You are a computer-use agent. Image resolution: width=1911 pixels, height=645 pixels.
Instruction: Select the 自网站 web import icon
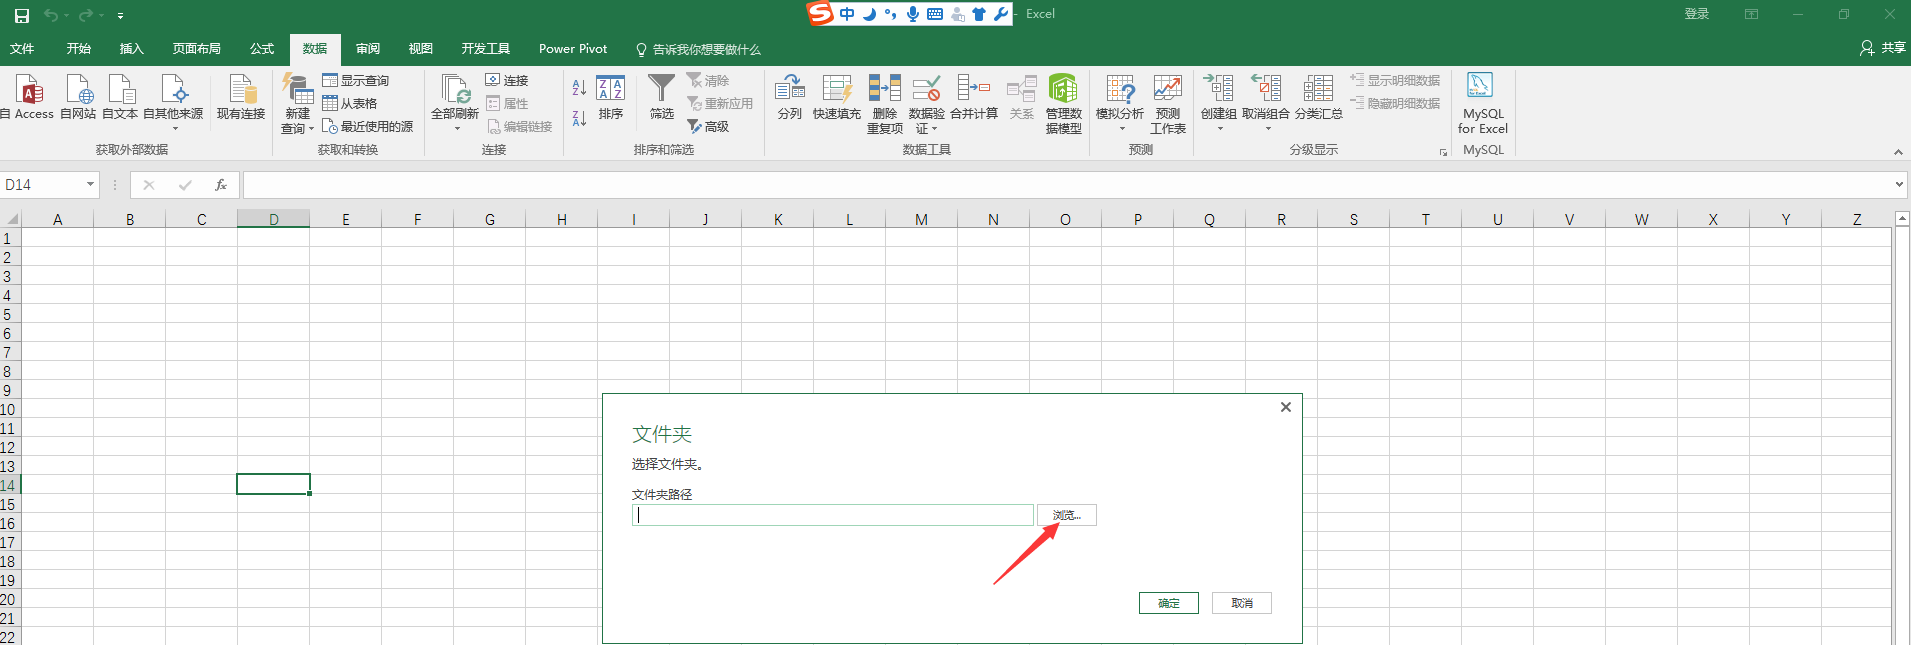point(78,97)
